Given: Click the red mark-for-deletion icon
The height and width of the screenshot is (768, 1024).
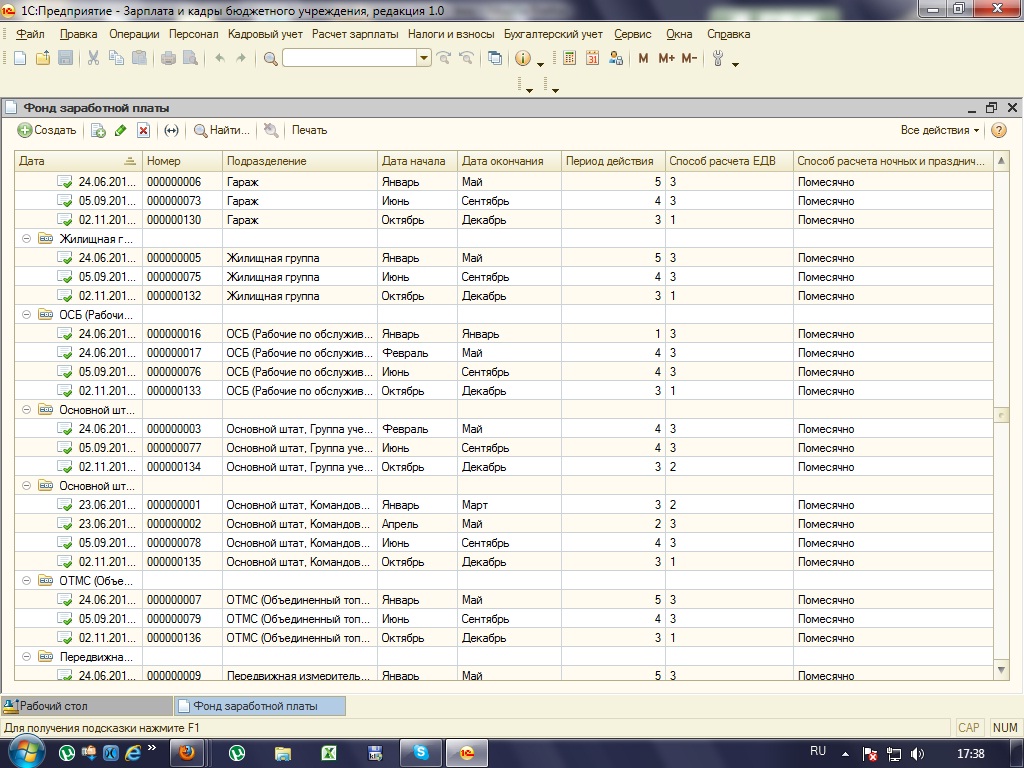Looking at the screenshot, I should [143, 131].
